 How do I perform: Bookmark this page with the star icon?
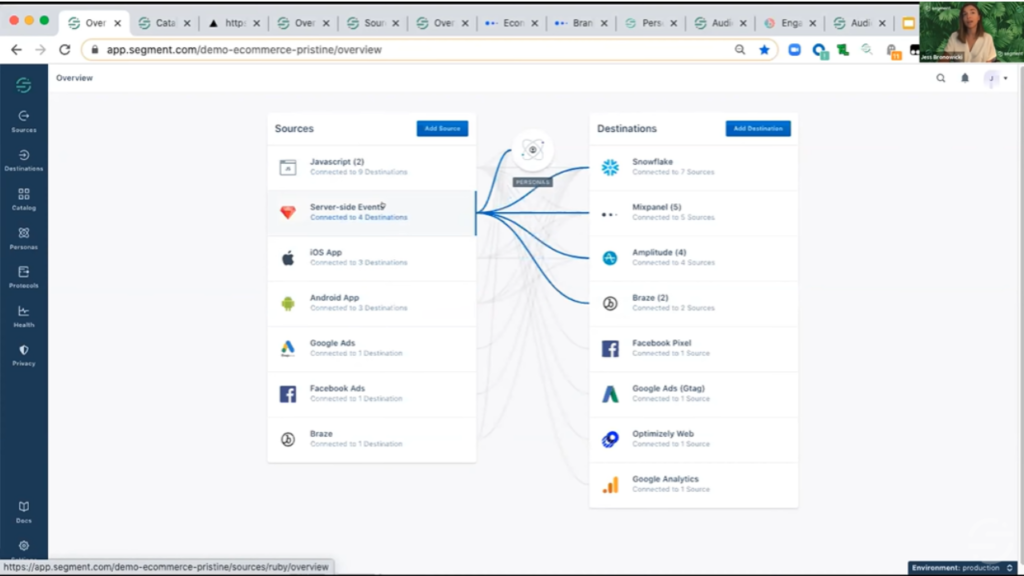click(x=764, y=50)
